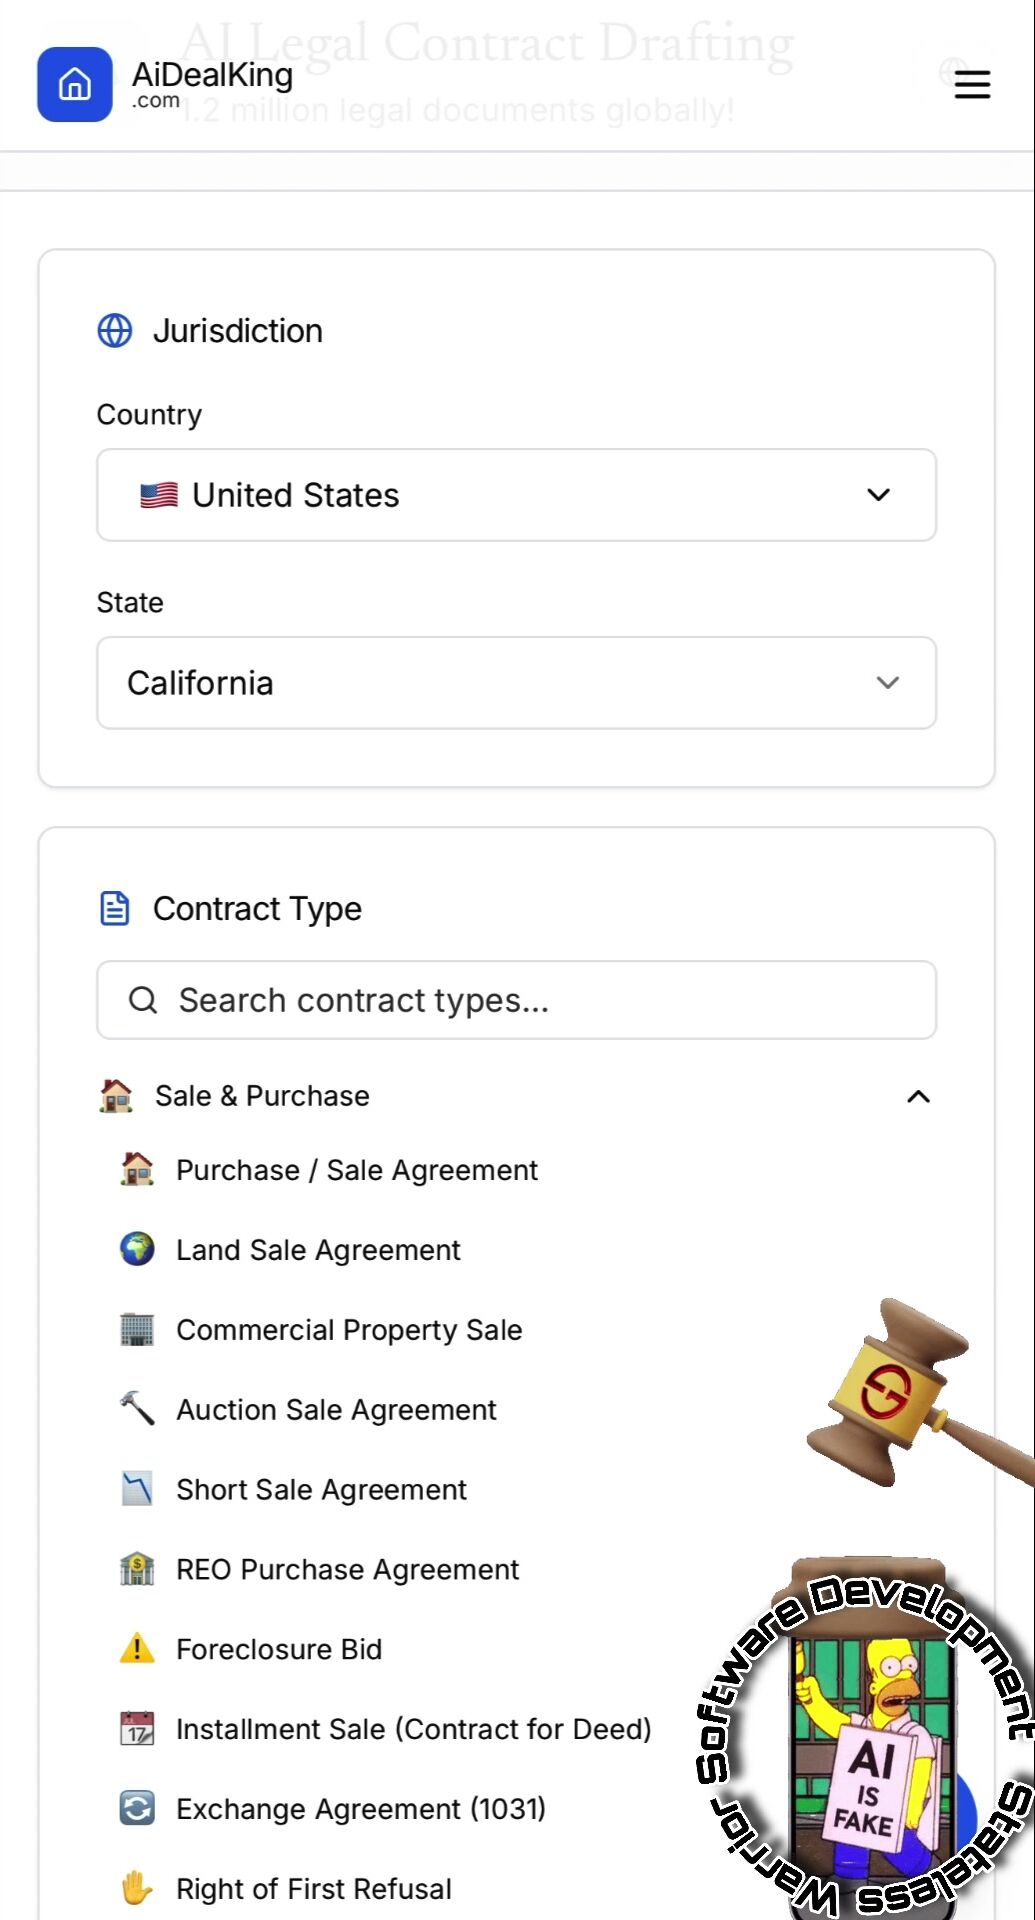This screenshot has width=1035, height=1920.
Task: Select Purchase / Sale Agreement contract type
Action: pos(357,1170)
